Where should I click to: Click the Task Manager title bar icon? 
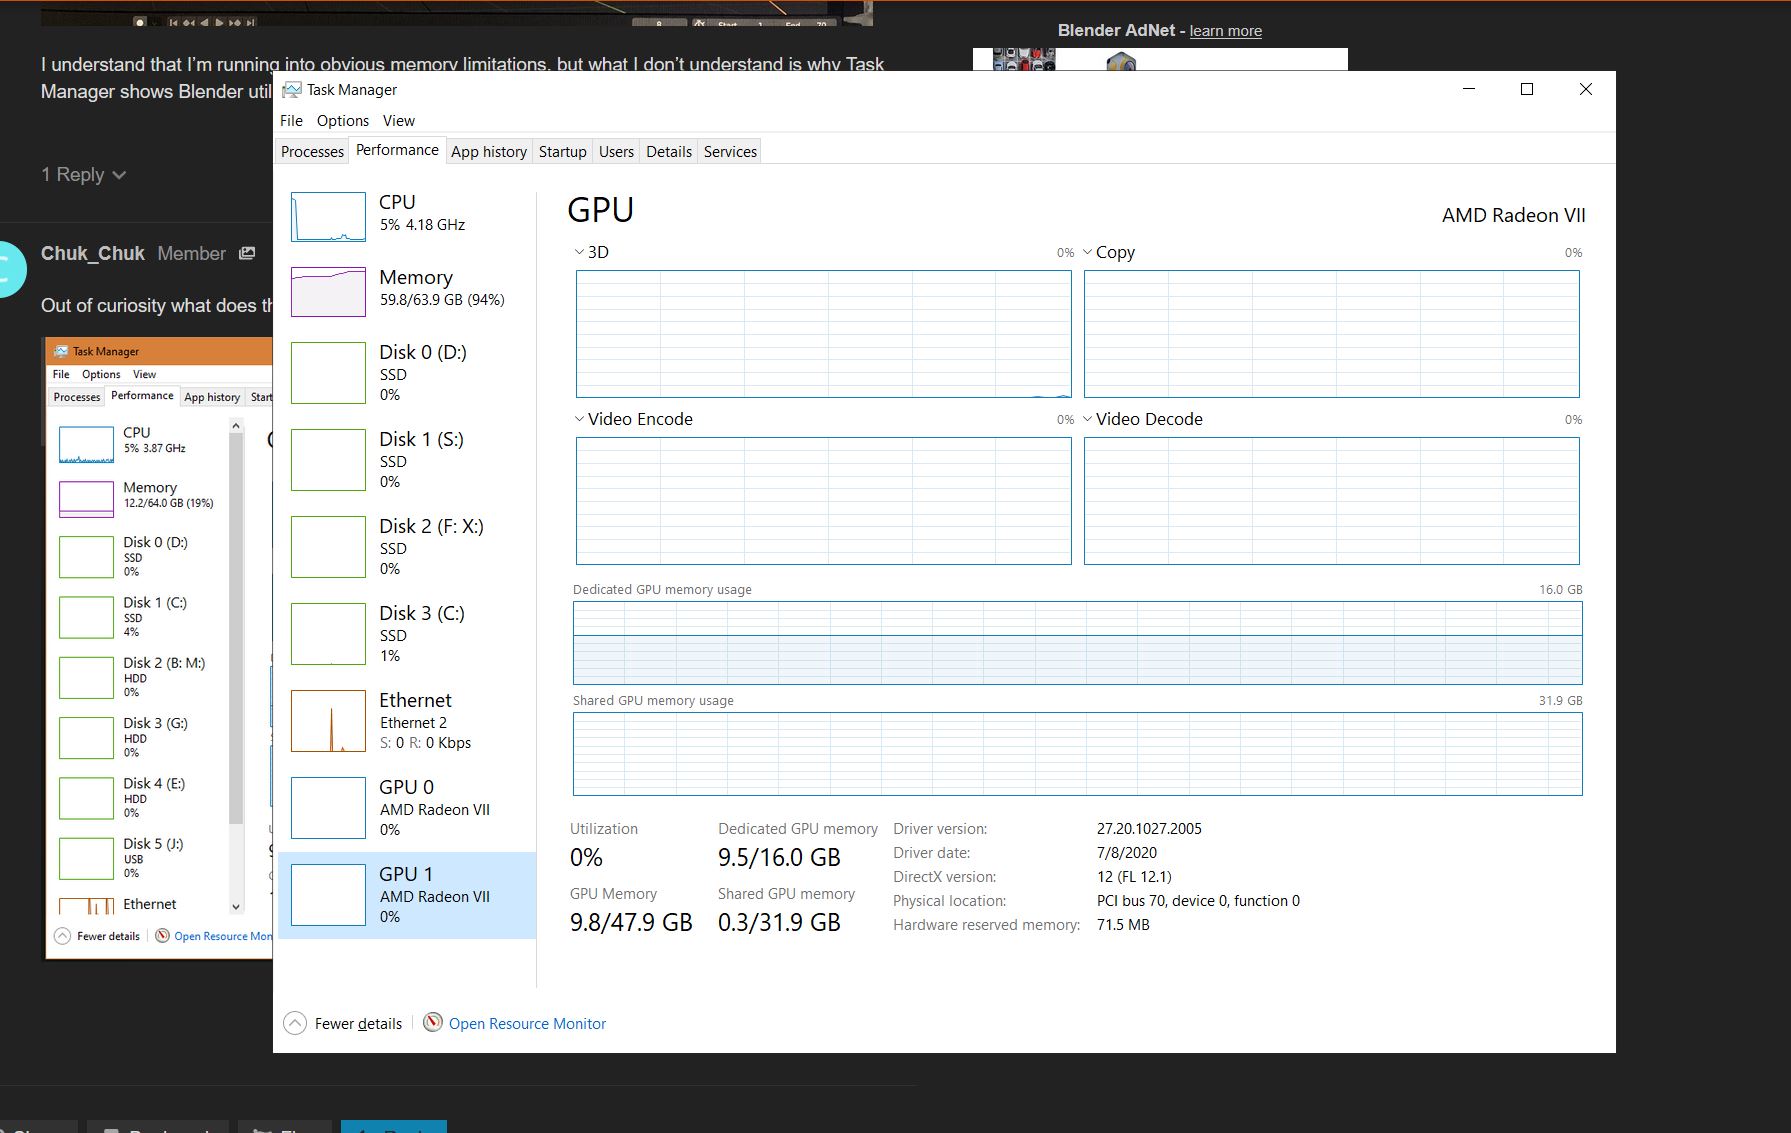point(291,90)
